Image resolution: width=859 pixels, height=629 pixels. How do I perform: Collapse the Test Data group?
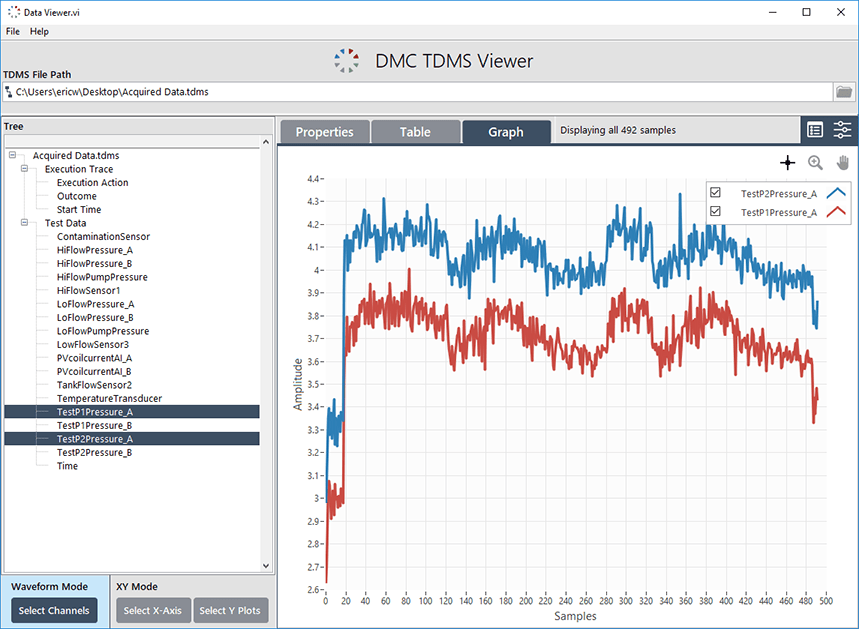click(x=25, y=222)
